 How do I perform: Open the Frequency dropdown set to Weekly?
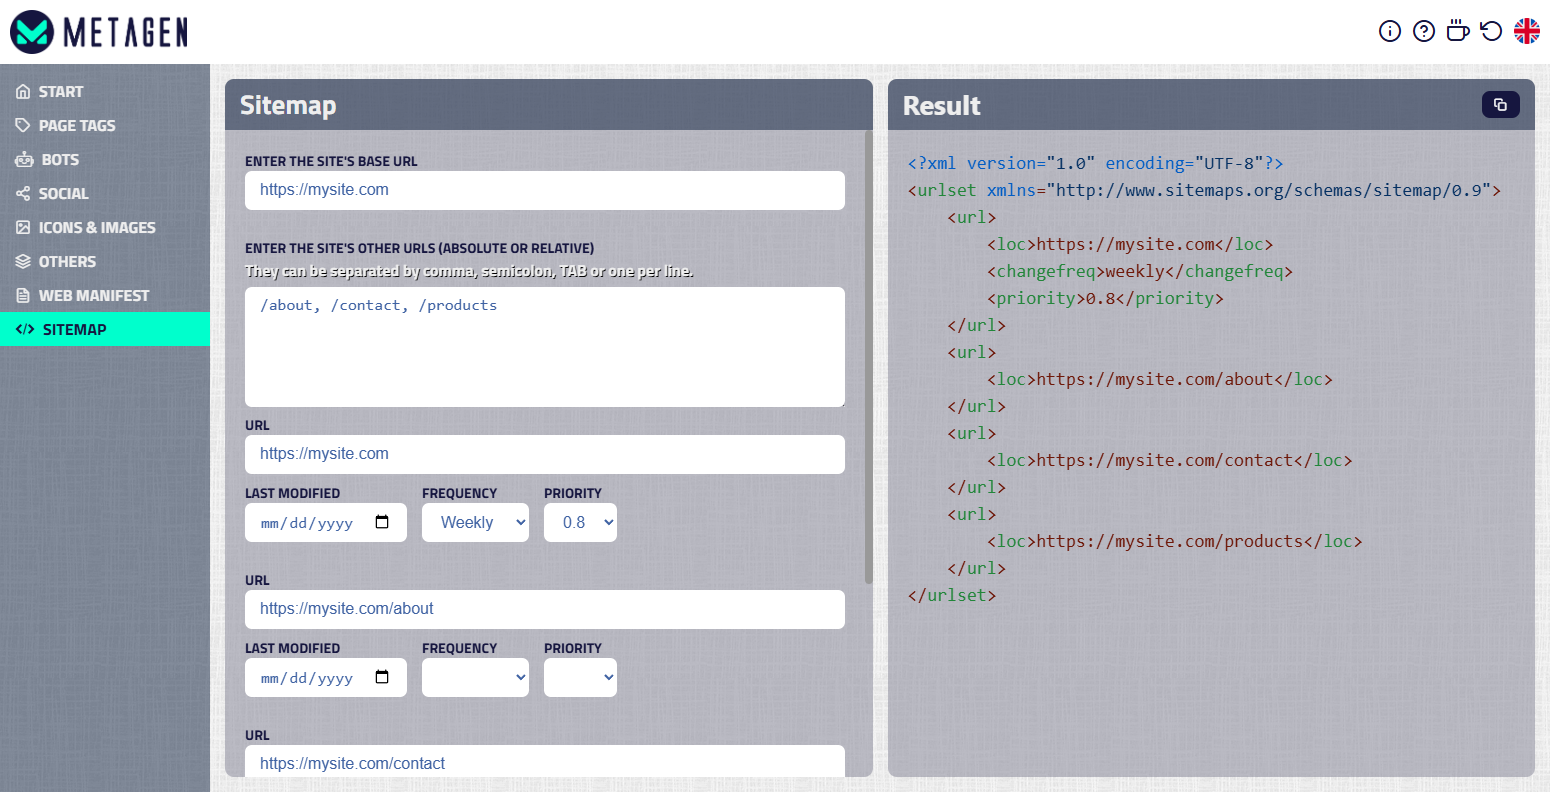pyautogui.click(x=475, y=522)
